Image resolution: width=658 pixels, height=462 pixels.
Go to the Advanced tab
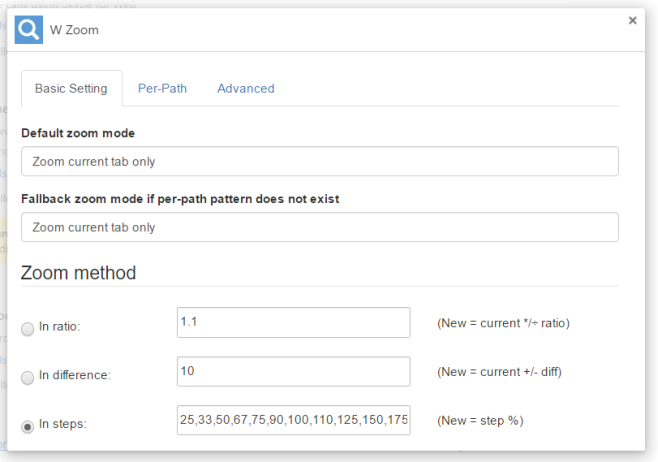coord(246,89)
